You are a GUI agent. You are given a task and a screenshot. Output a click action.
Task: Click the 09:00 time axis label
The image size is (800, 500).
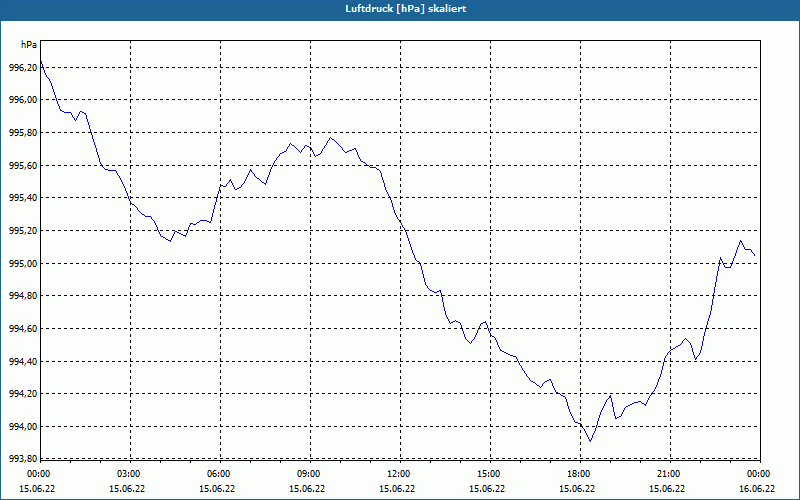(310, 474)
